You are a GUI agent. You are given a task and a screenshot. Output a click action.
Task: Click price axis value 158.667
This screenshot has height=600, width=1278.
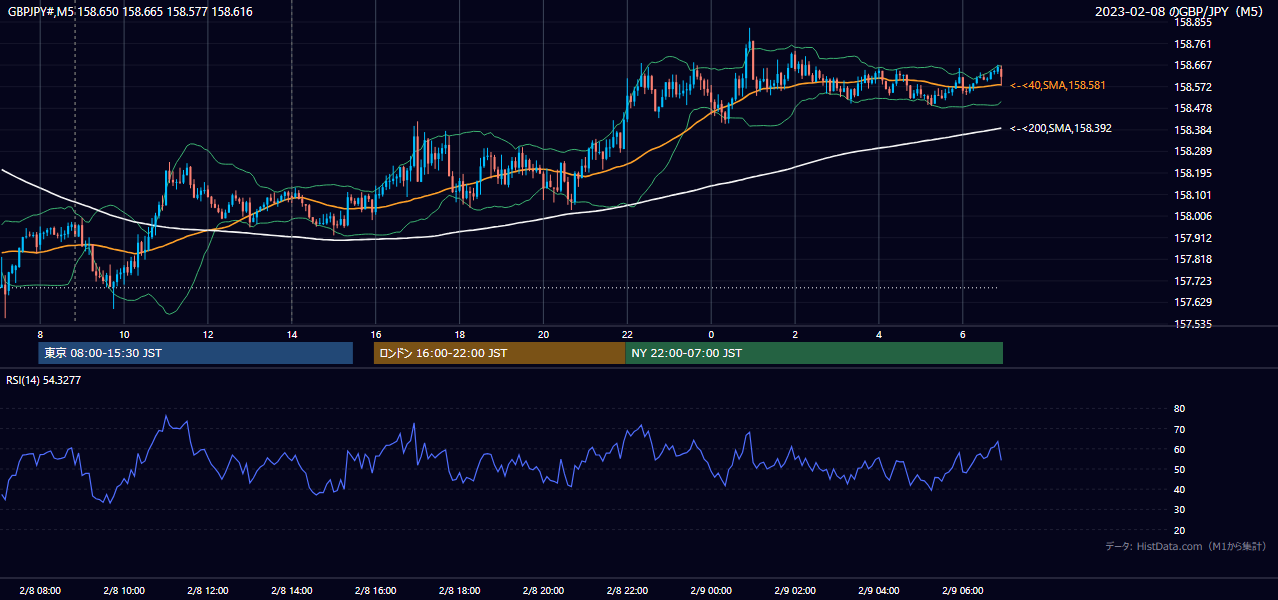click(x=1192, y=65)
